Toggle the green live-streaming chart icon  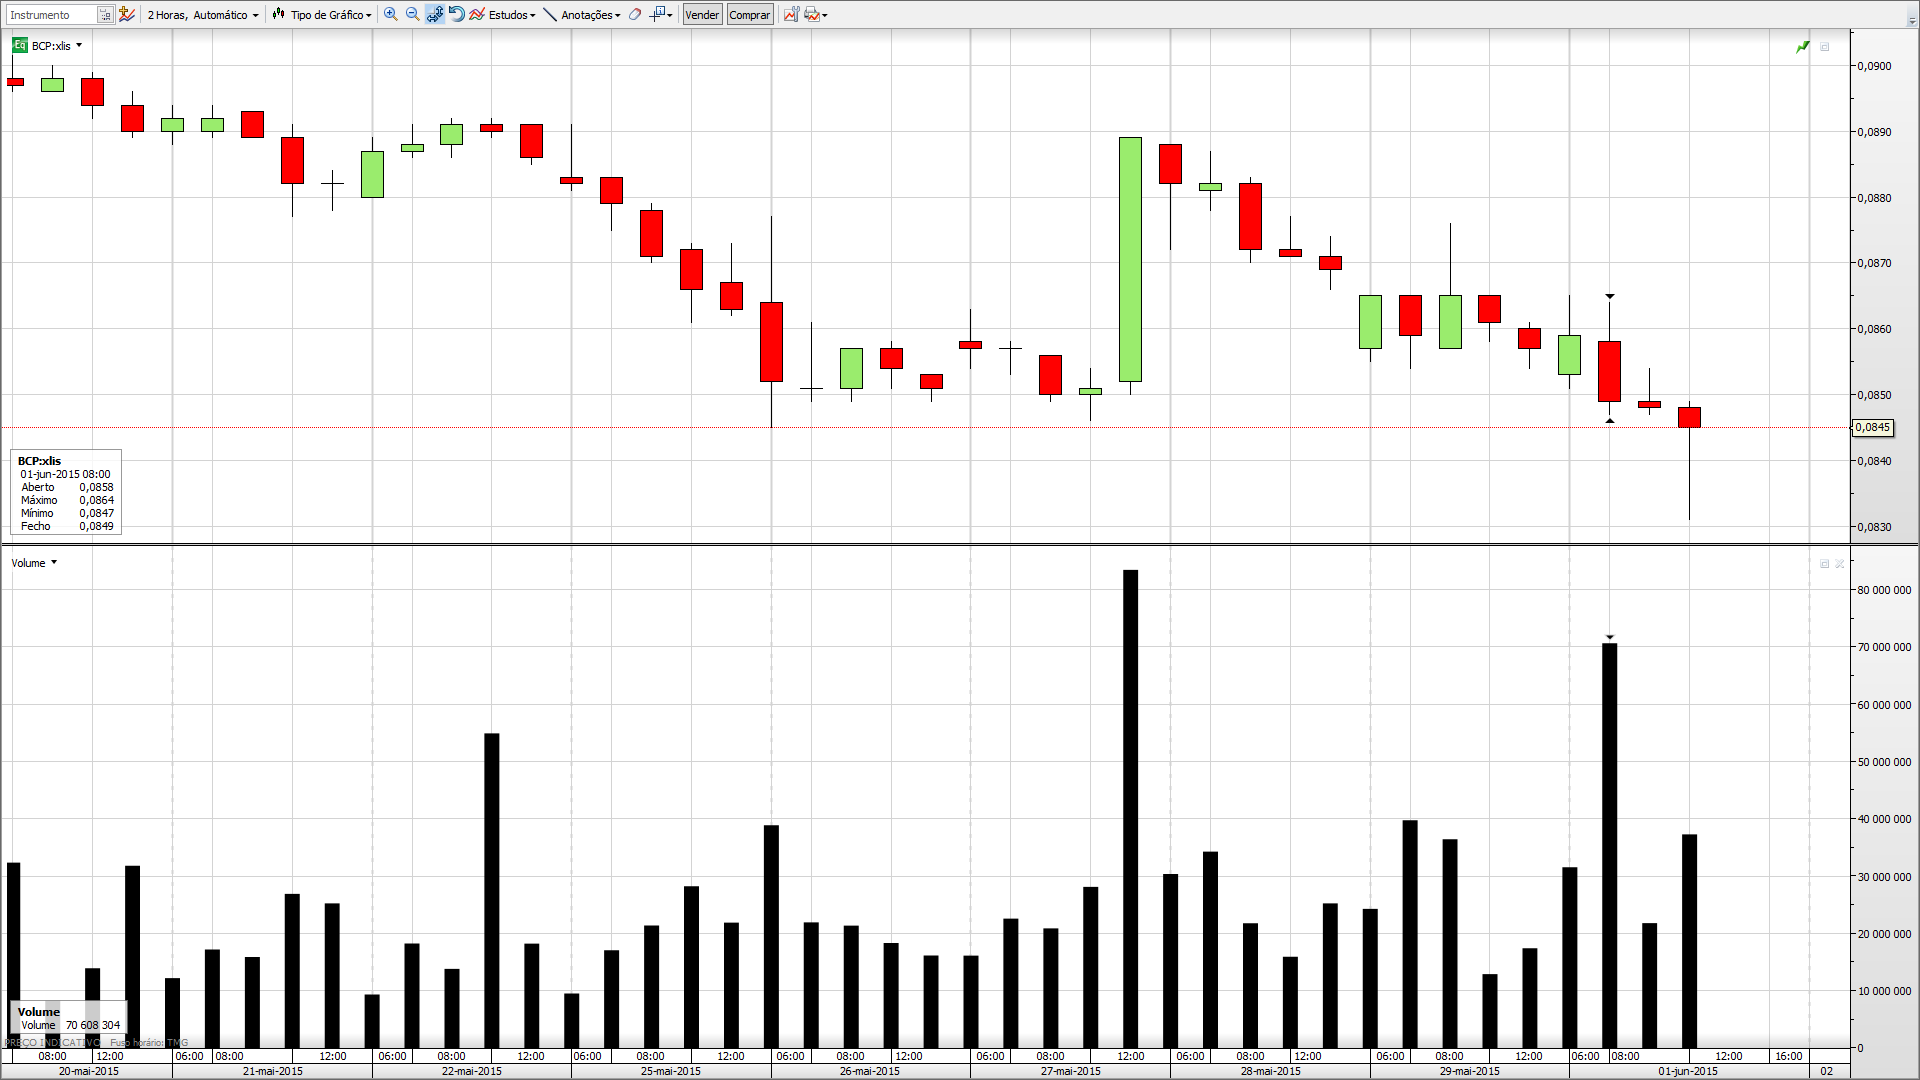[x=1802, y=47]
